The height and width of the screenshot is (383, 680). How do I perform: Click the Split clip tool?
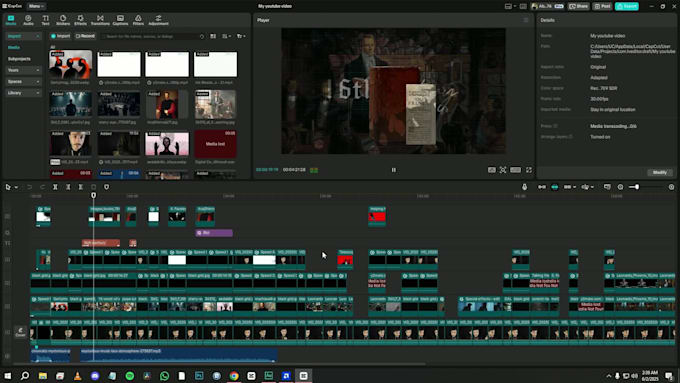coord(55,187)
